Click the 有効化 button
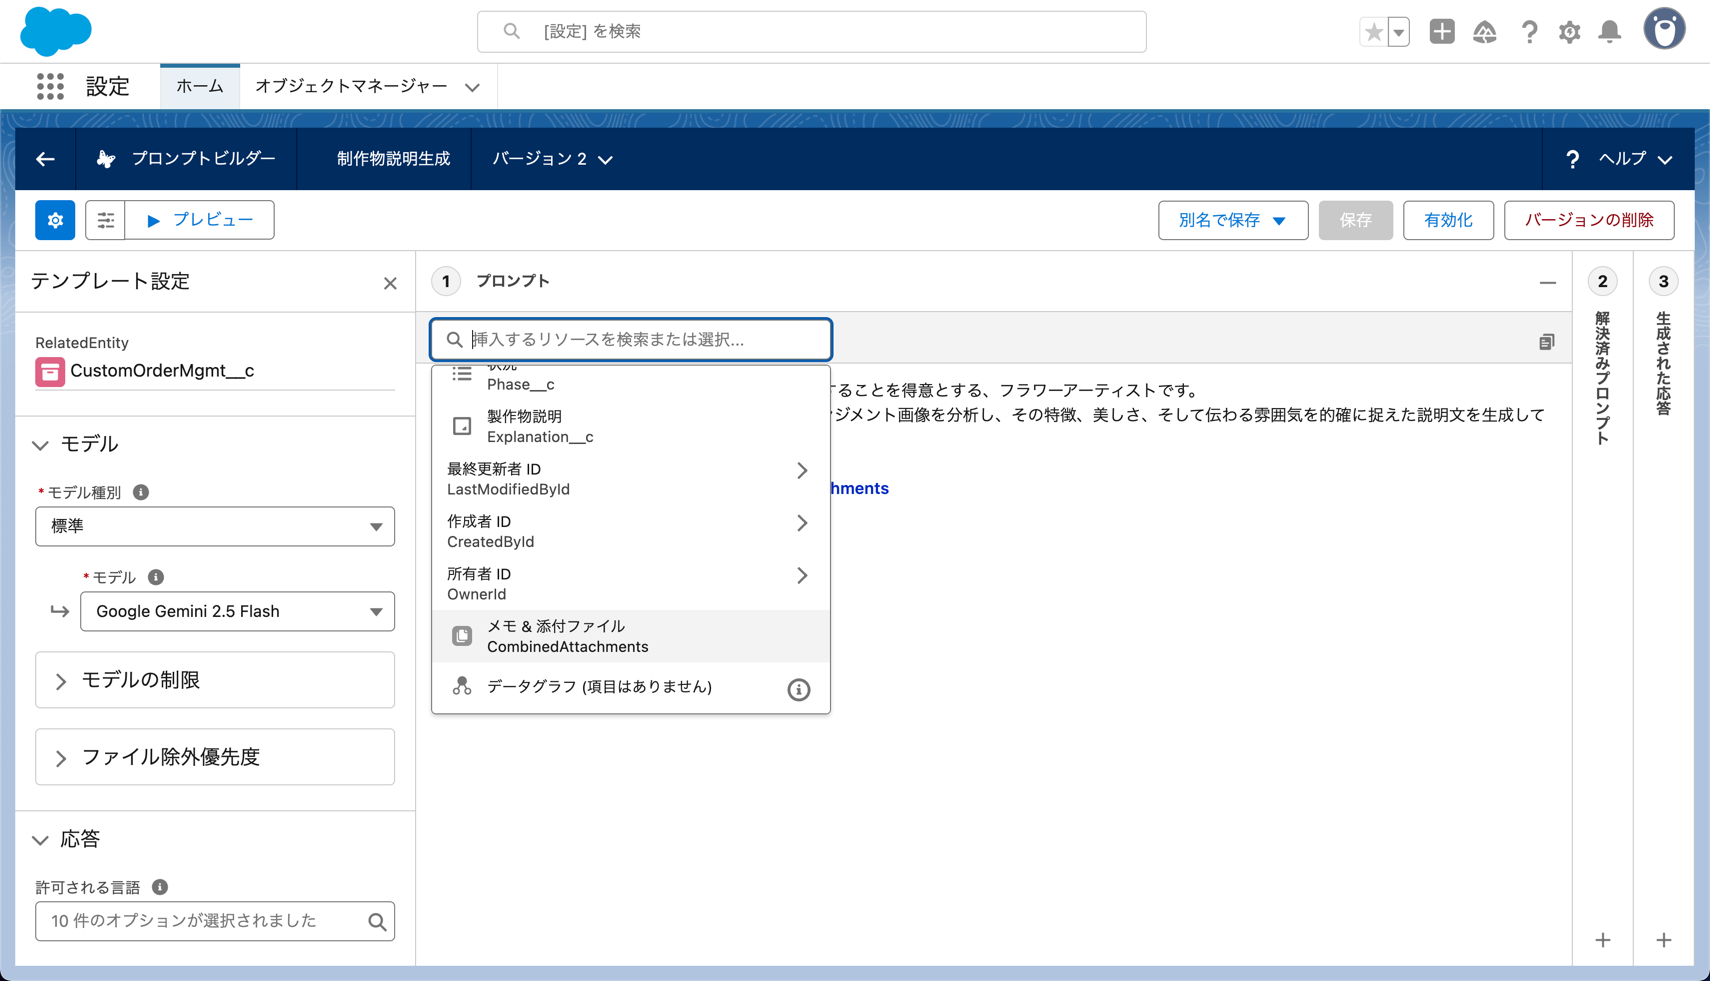This screenshot has width=1710, height=981. (1447, 220)
